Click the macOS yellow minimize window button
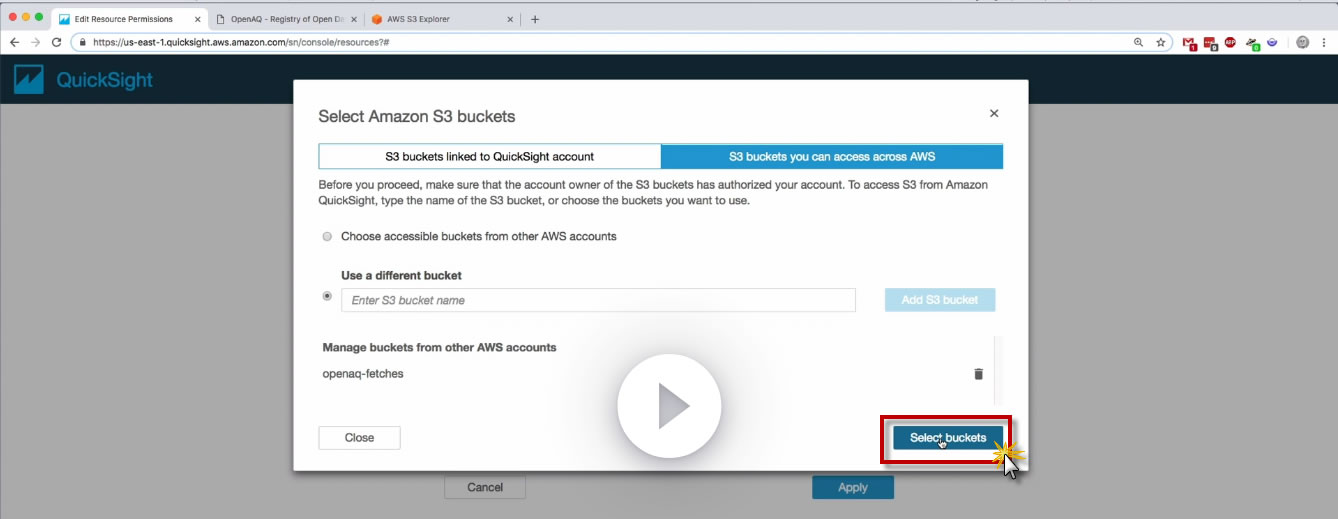The width and height of the screenshot is (1338, 519). (x=26, y=18)
